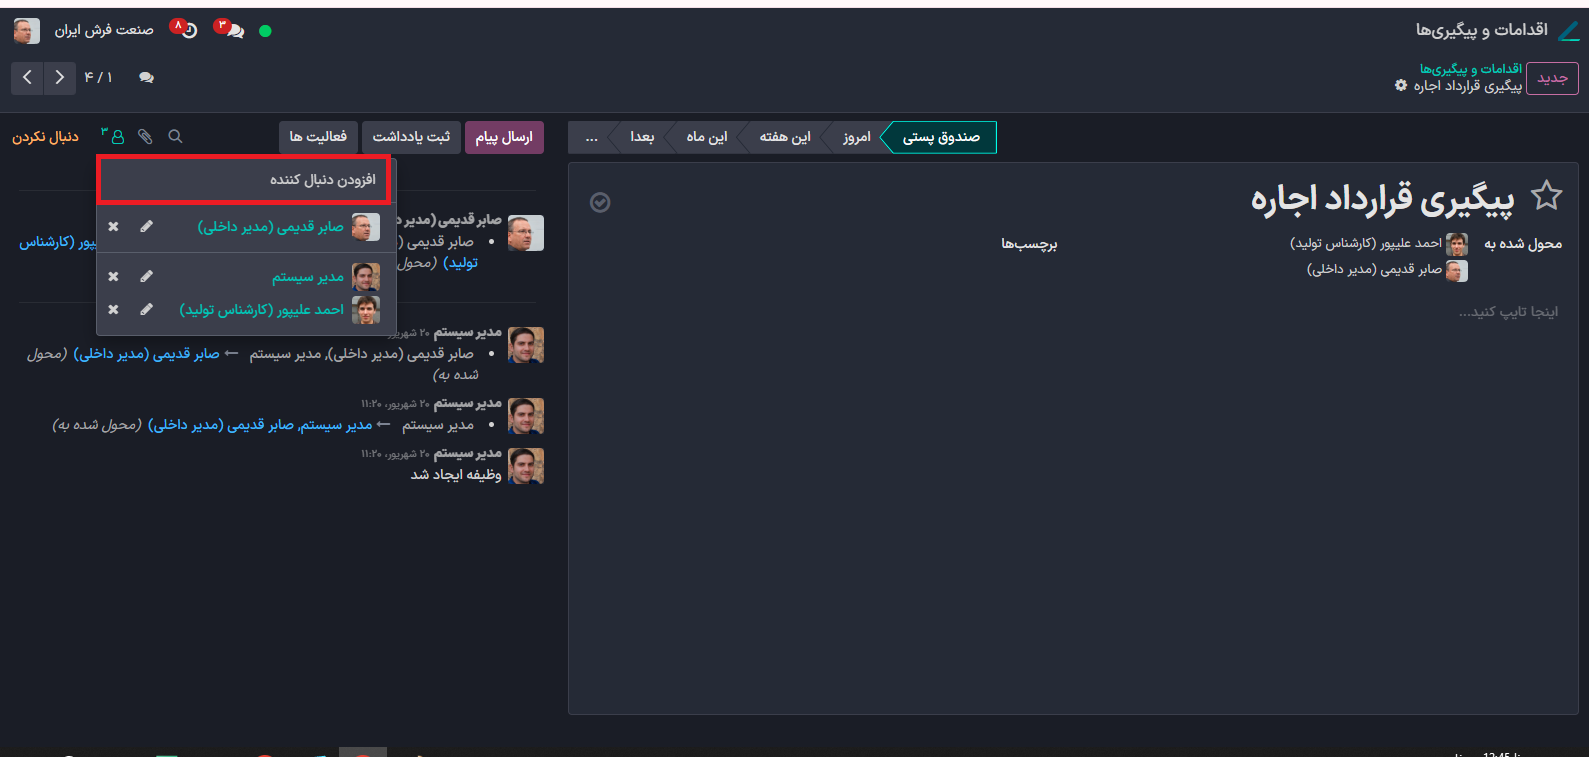The image size is (1589, 757).
Task: Open the activities clock icon in top bar
Action: [x=185, y=30]
